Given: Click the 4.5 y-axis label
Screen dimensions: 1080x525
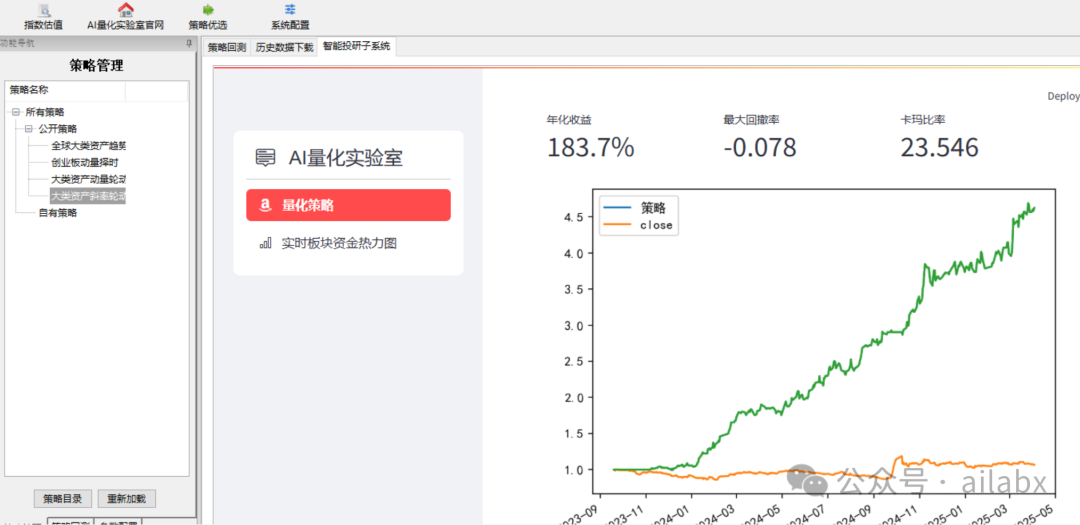Looking at the screenshot, I should tap(573, 217).
